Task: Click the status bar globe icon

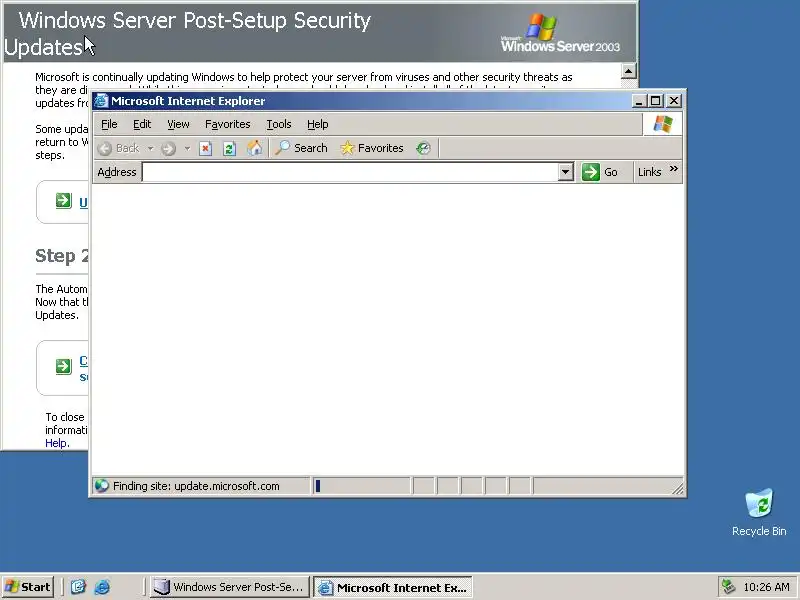Action: click(102, 486)
